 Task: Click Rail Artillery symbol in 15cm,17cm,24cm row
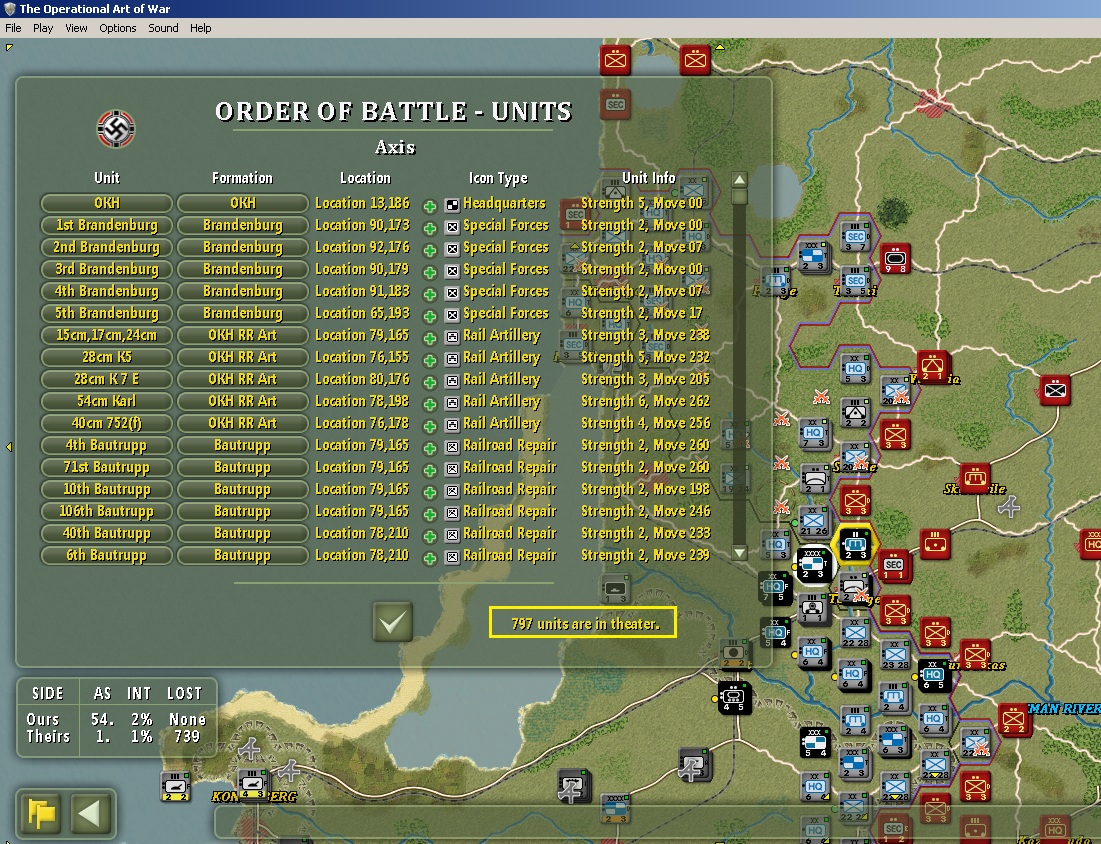coord(452,337)
